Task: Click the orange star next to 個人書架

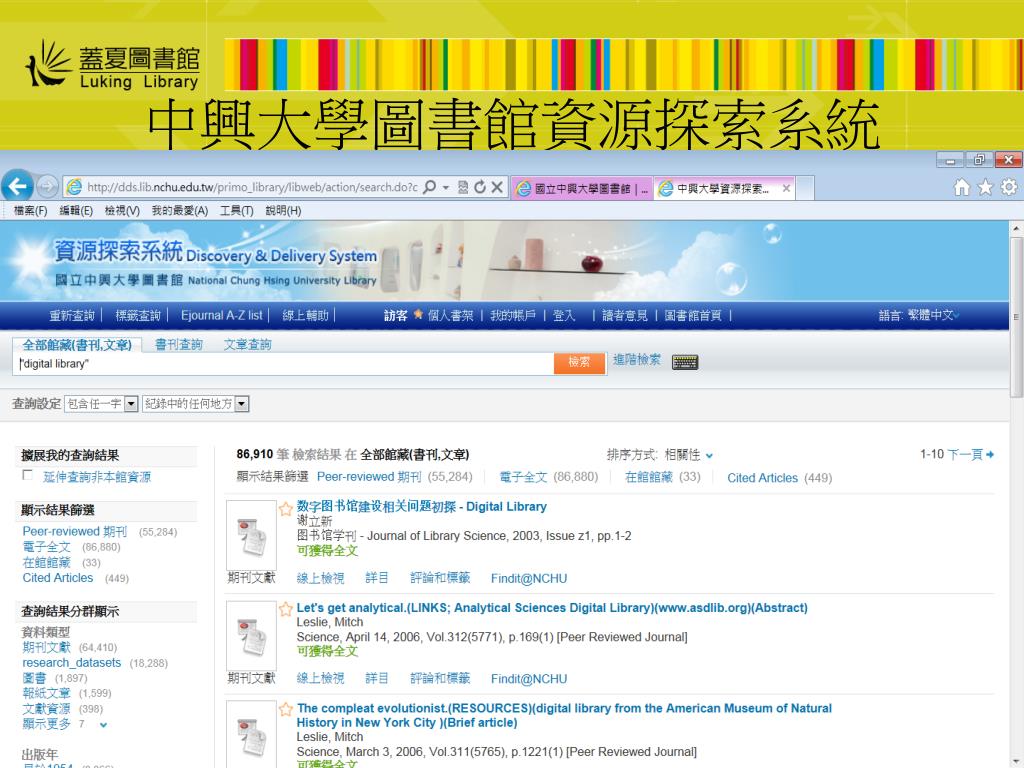Action: (x=418, y=314)
